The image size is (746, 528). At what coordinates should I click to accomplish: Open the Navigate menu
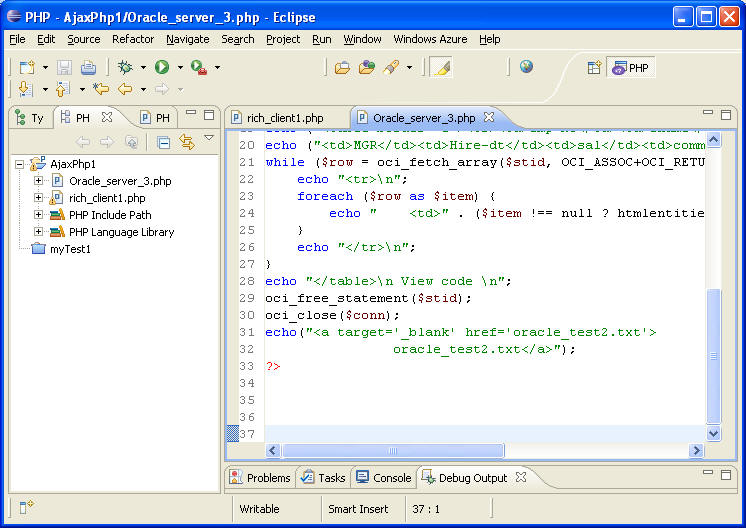click(187, 39)
